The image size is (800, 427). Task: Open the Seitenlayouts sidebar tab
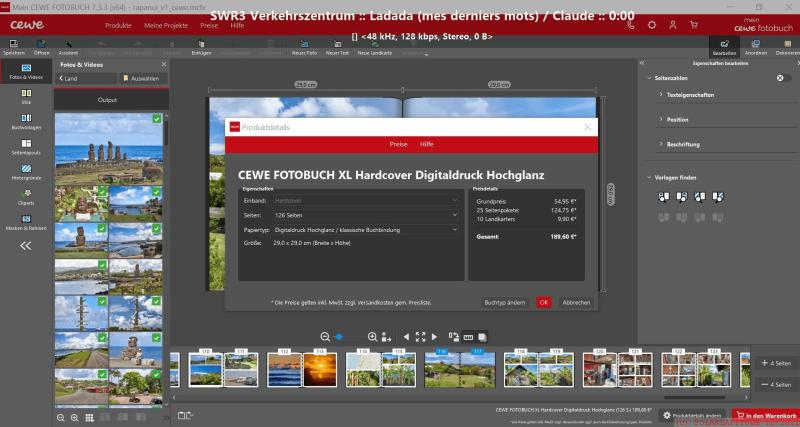pos(27,147)
